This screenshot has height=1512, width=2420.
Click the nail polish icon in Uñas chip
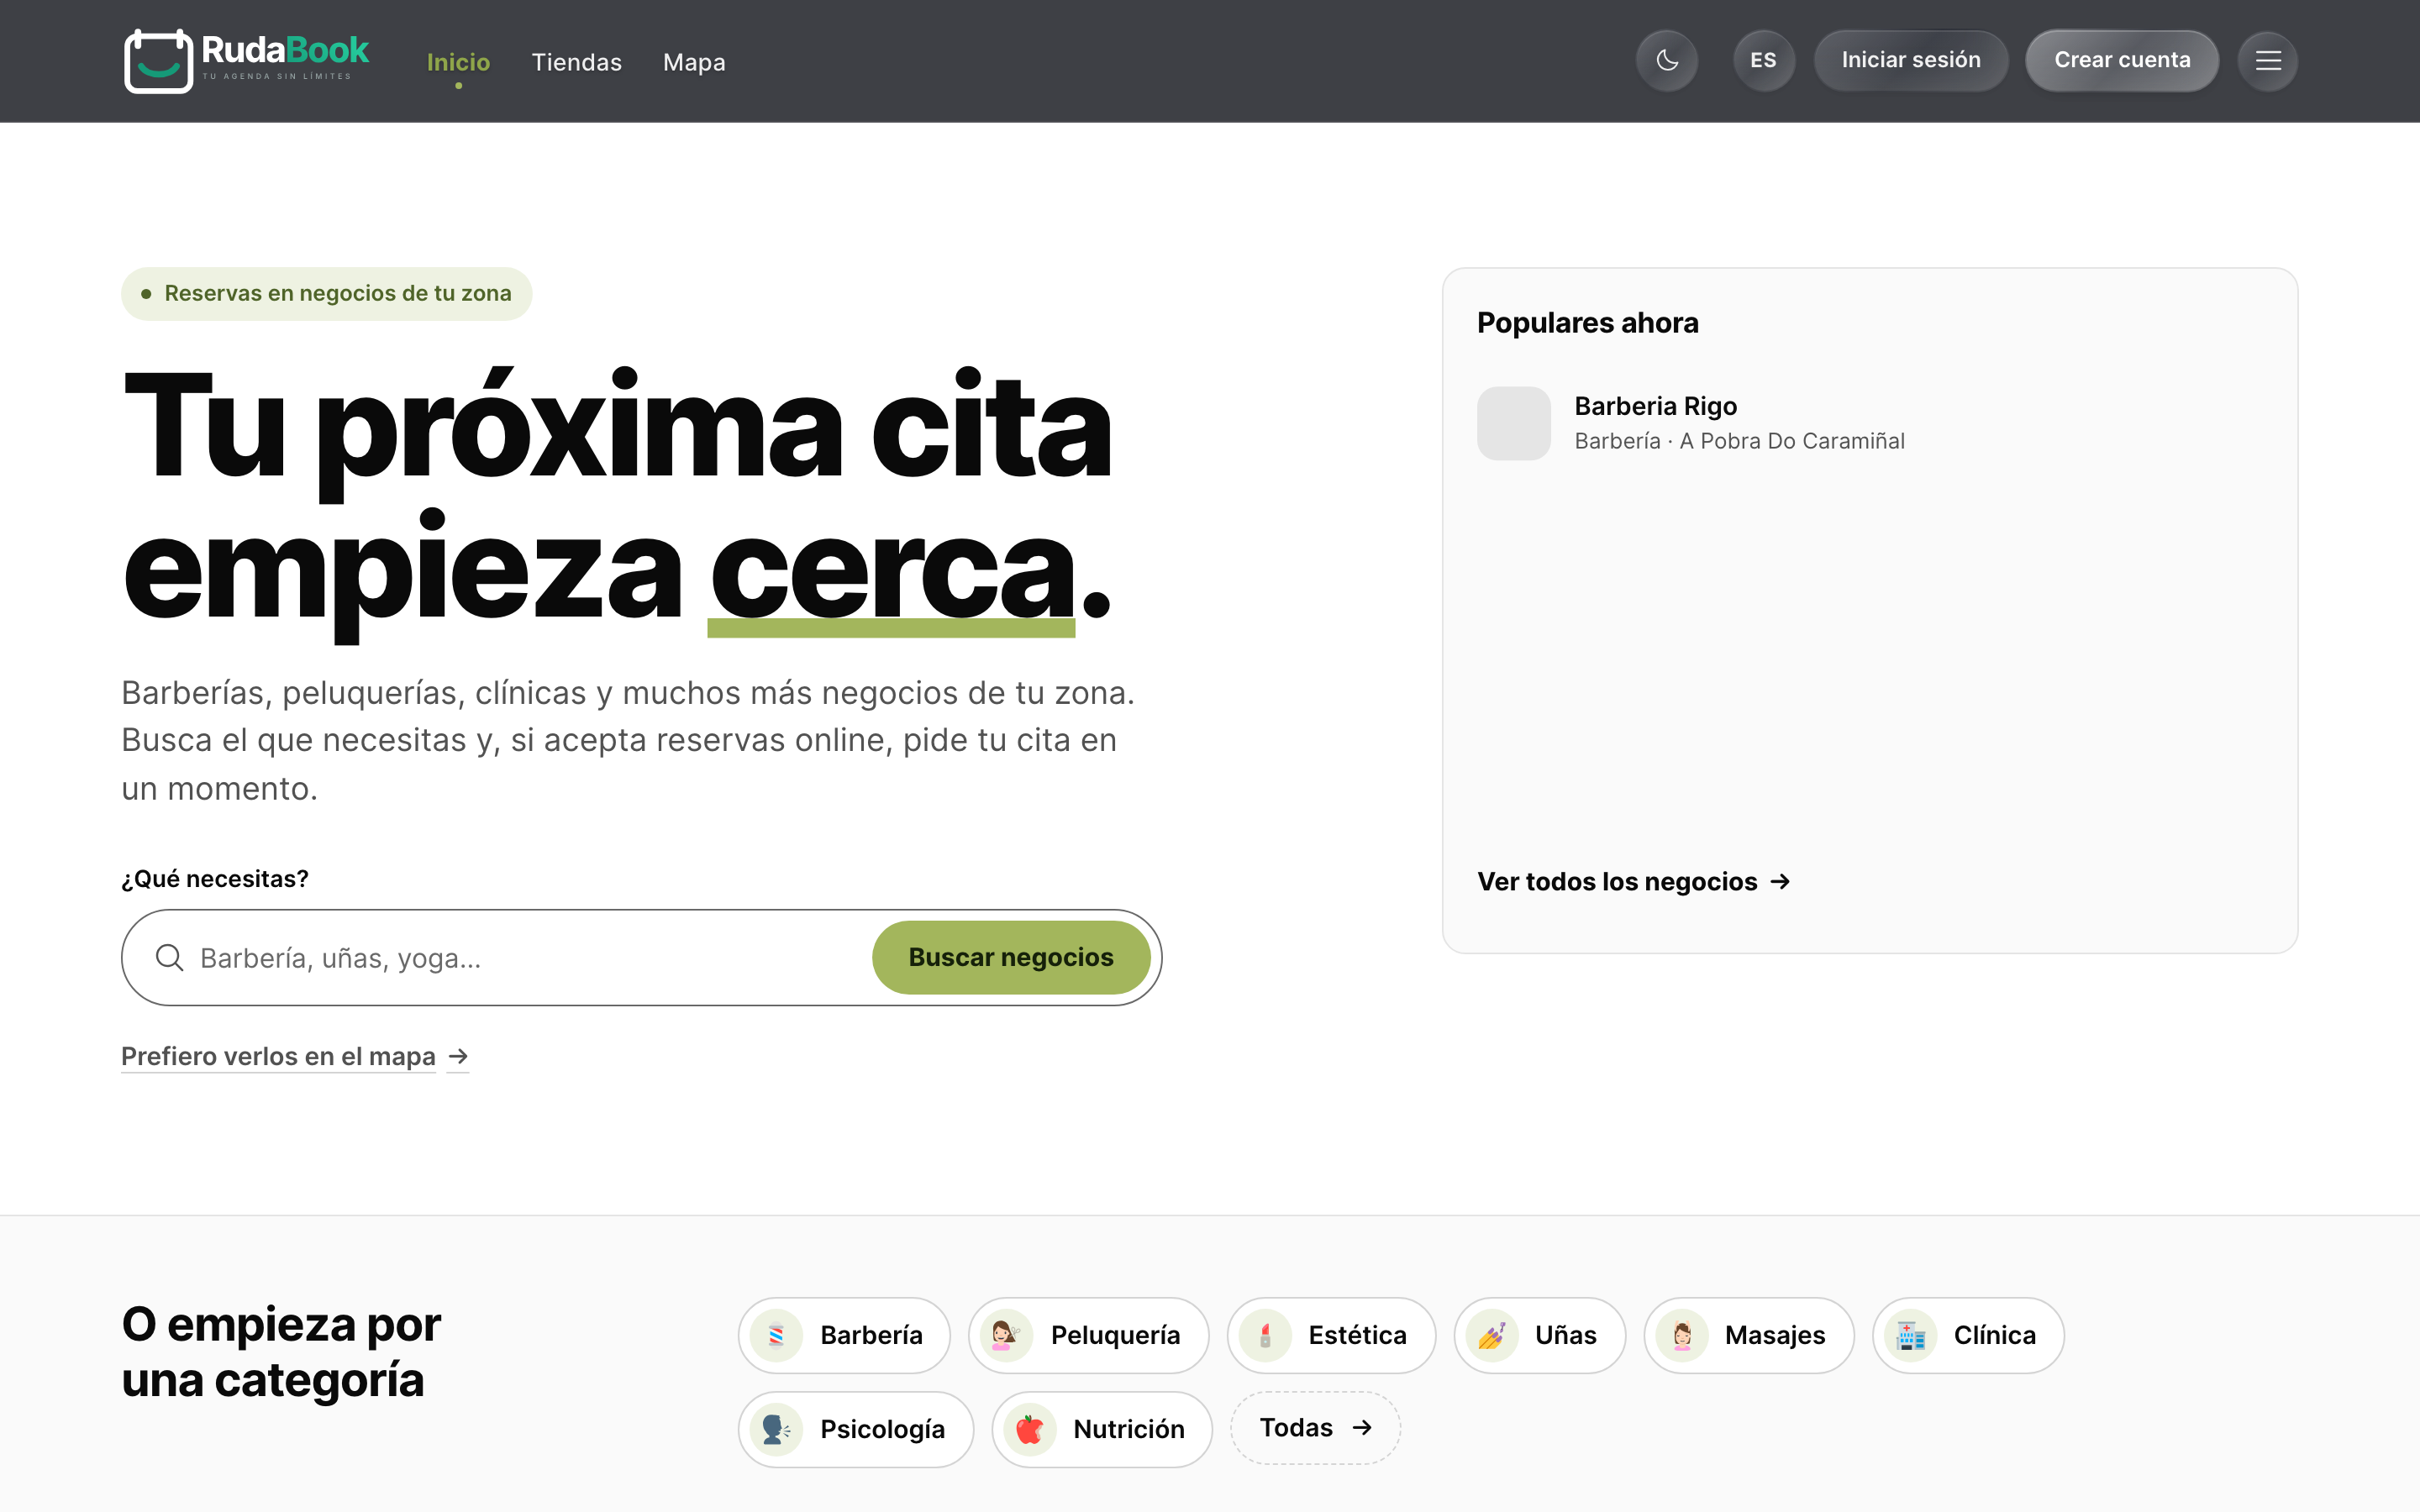(x=1491, y=1335)
